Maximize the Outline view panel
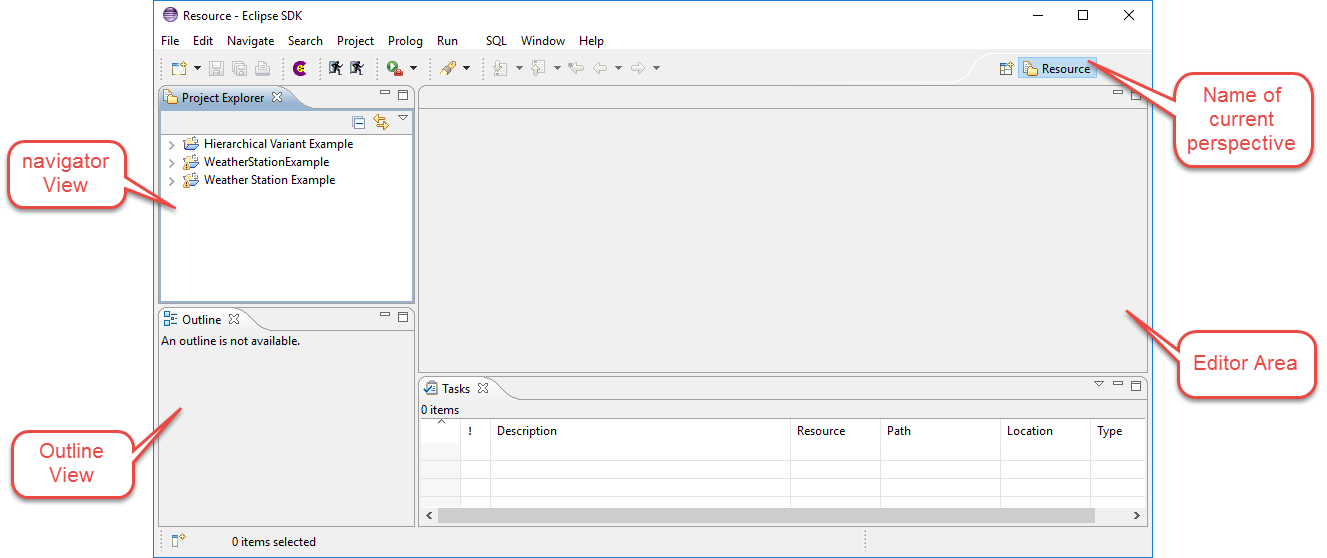Image resolution: width=1327 pixels, height=558 pixels. tap(403, 316)
